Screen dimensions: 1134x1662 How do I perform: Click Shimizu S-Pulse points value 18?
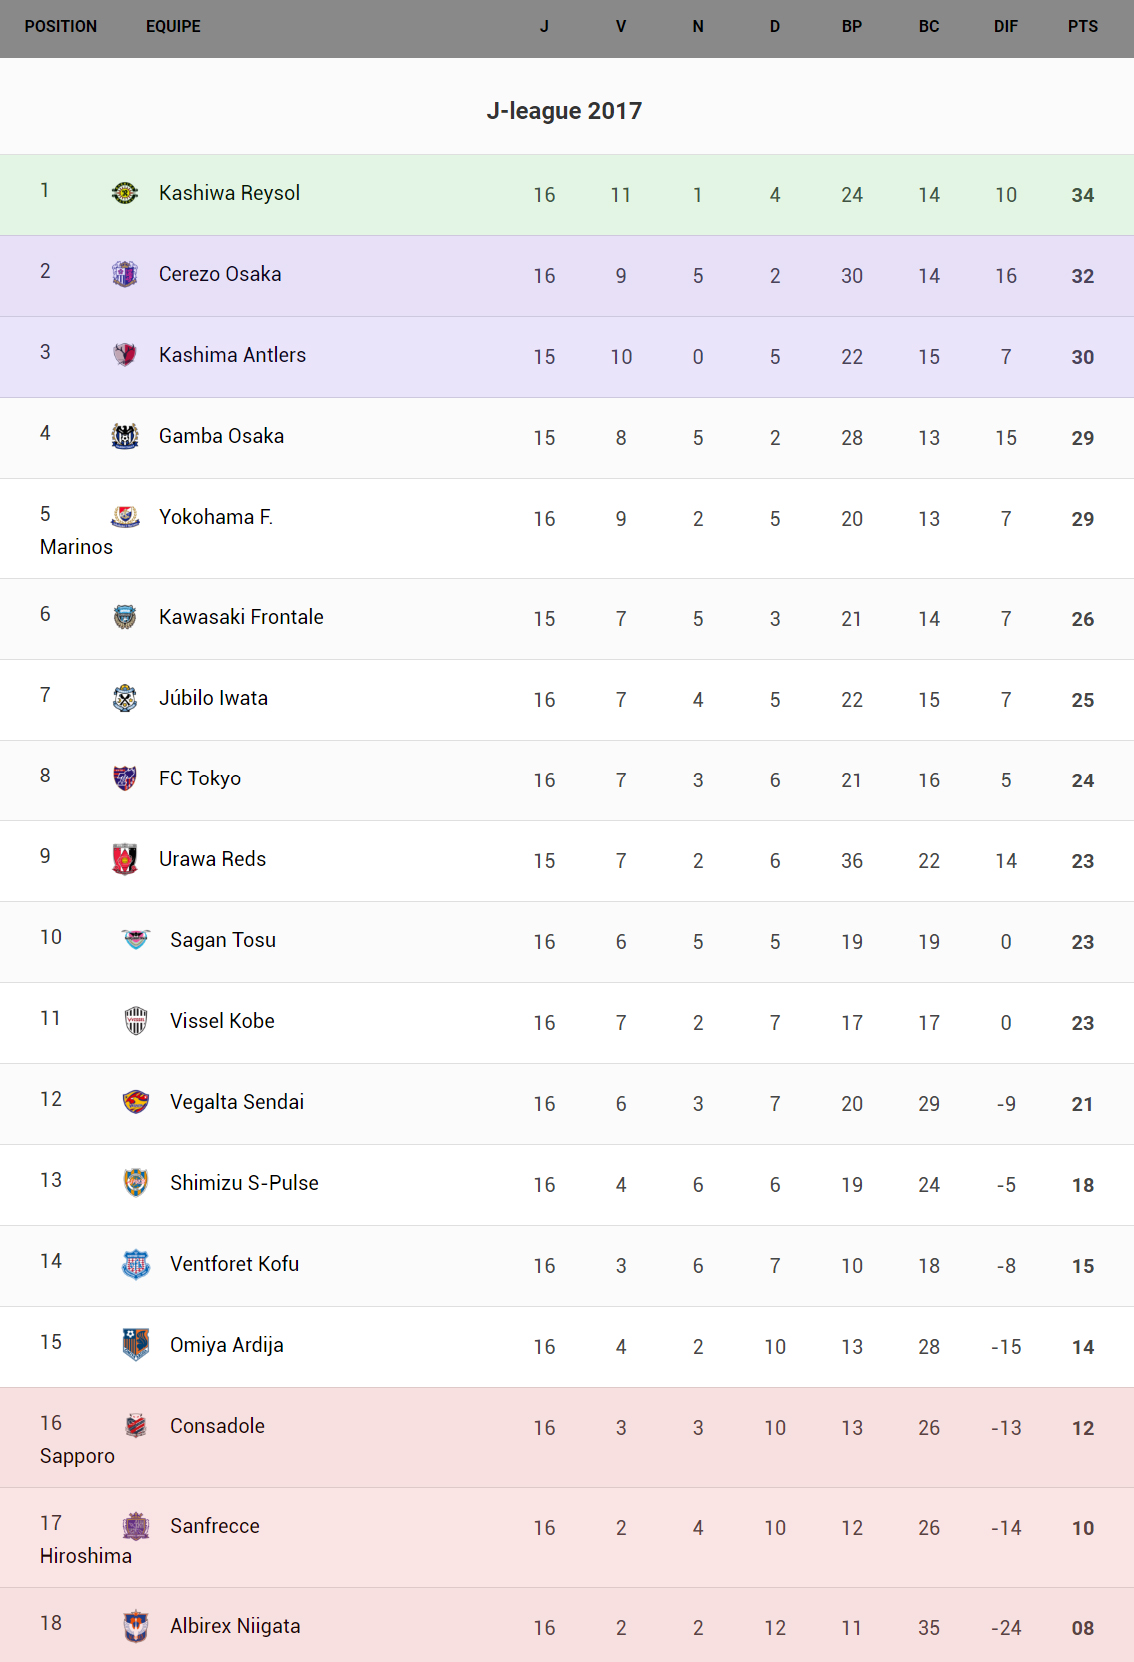(1082, 1185)
